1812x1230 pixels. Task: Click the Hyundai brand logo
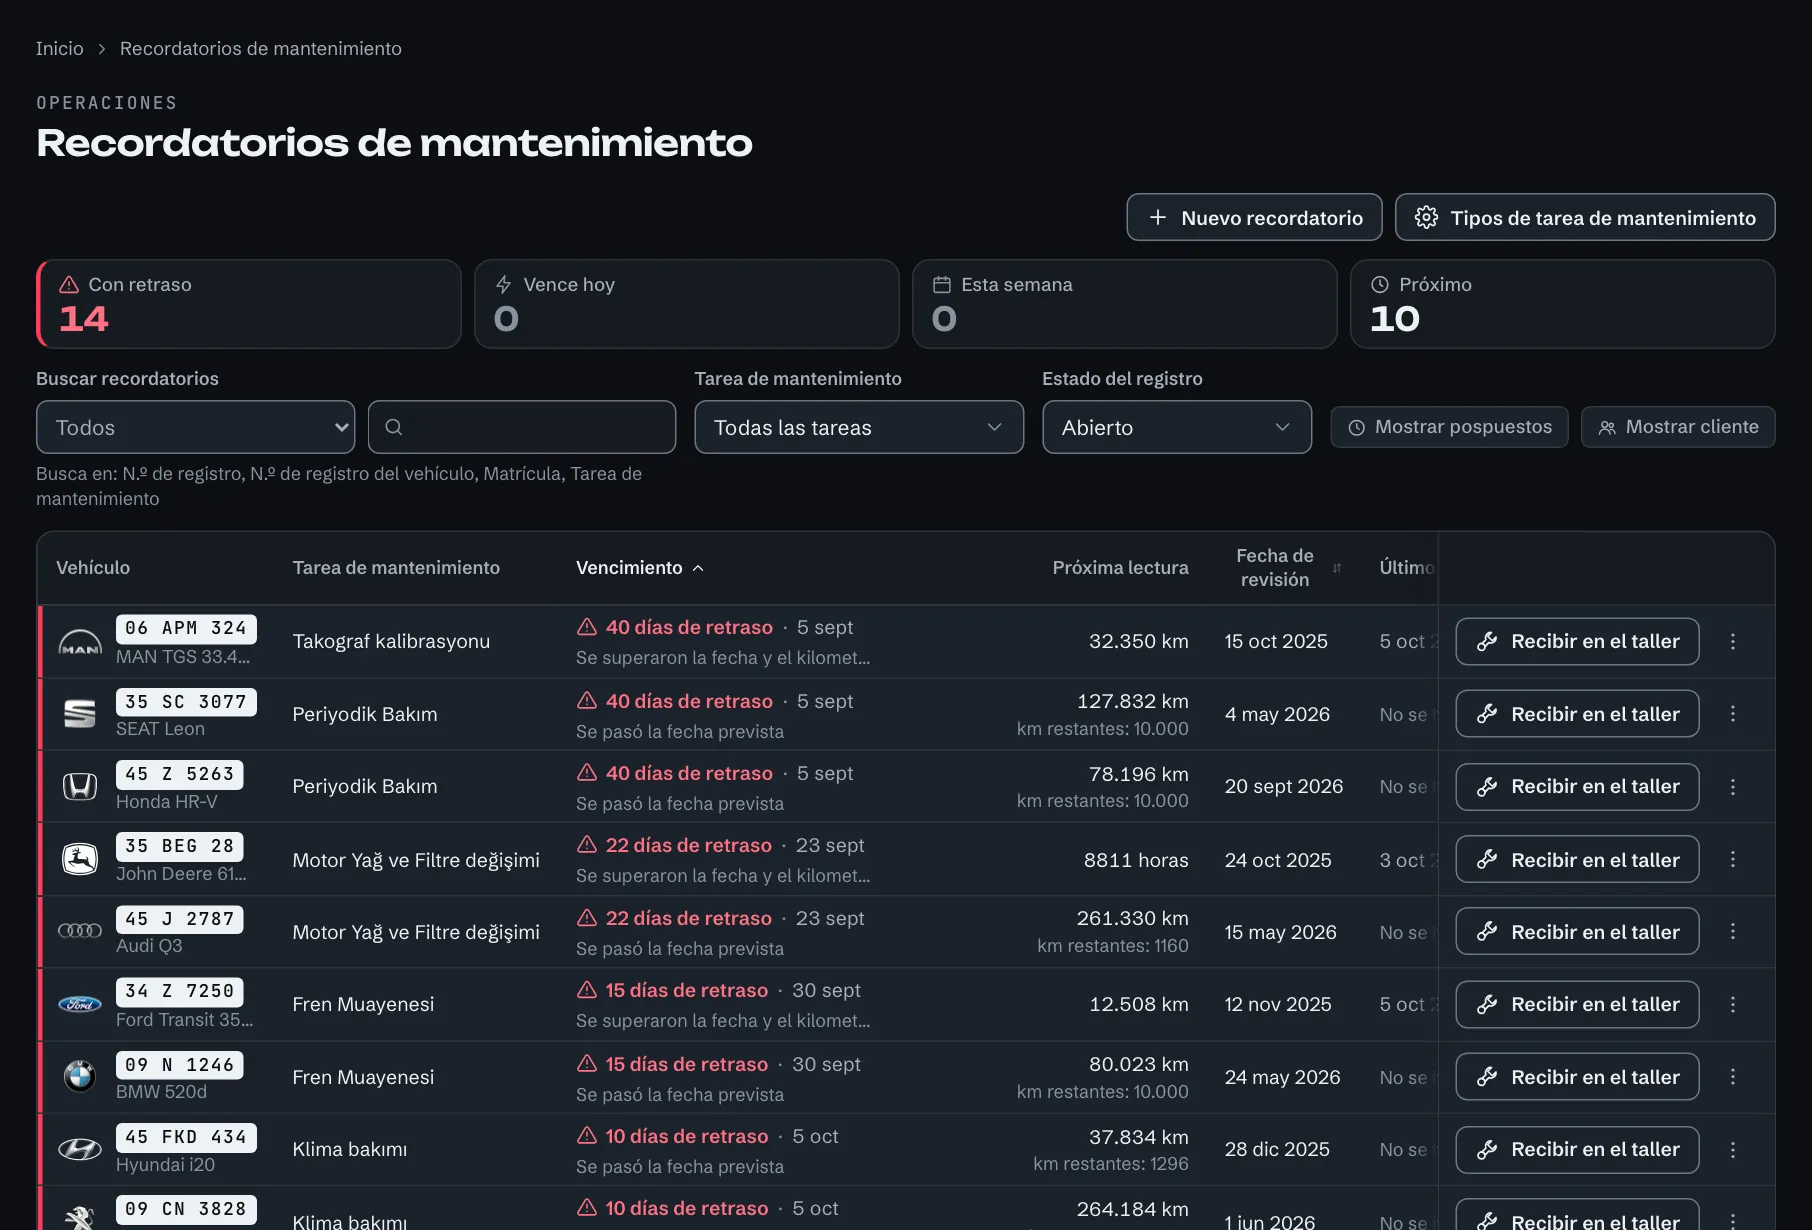[x=80, y=1150]
